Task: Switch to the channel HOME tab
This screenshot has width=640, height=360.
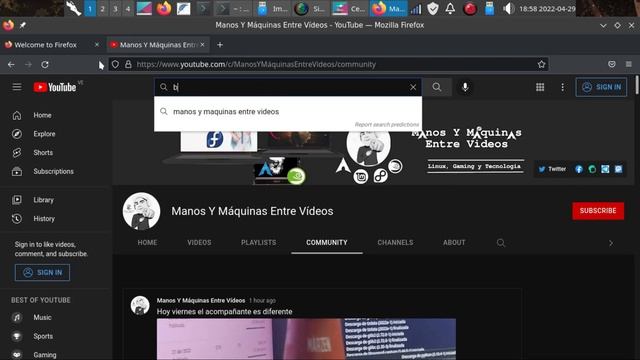Action: pos(147,242)
